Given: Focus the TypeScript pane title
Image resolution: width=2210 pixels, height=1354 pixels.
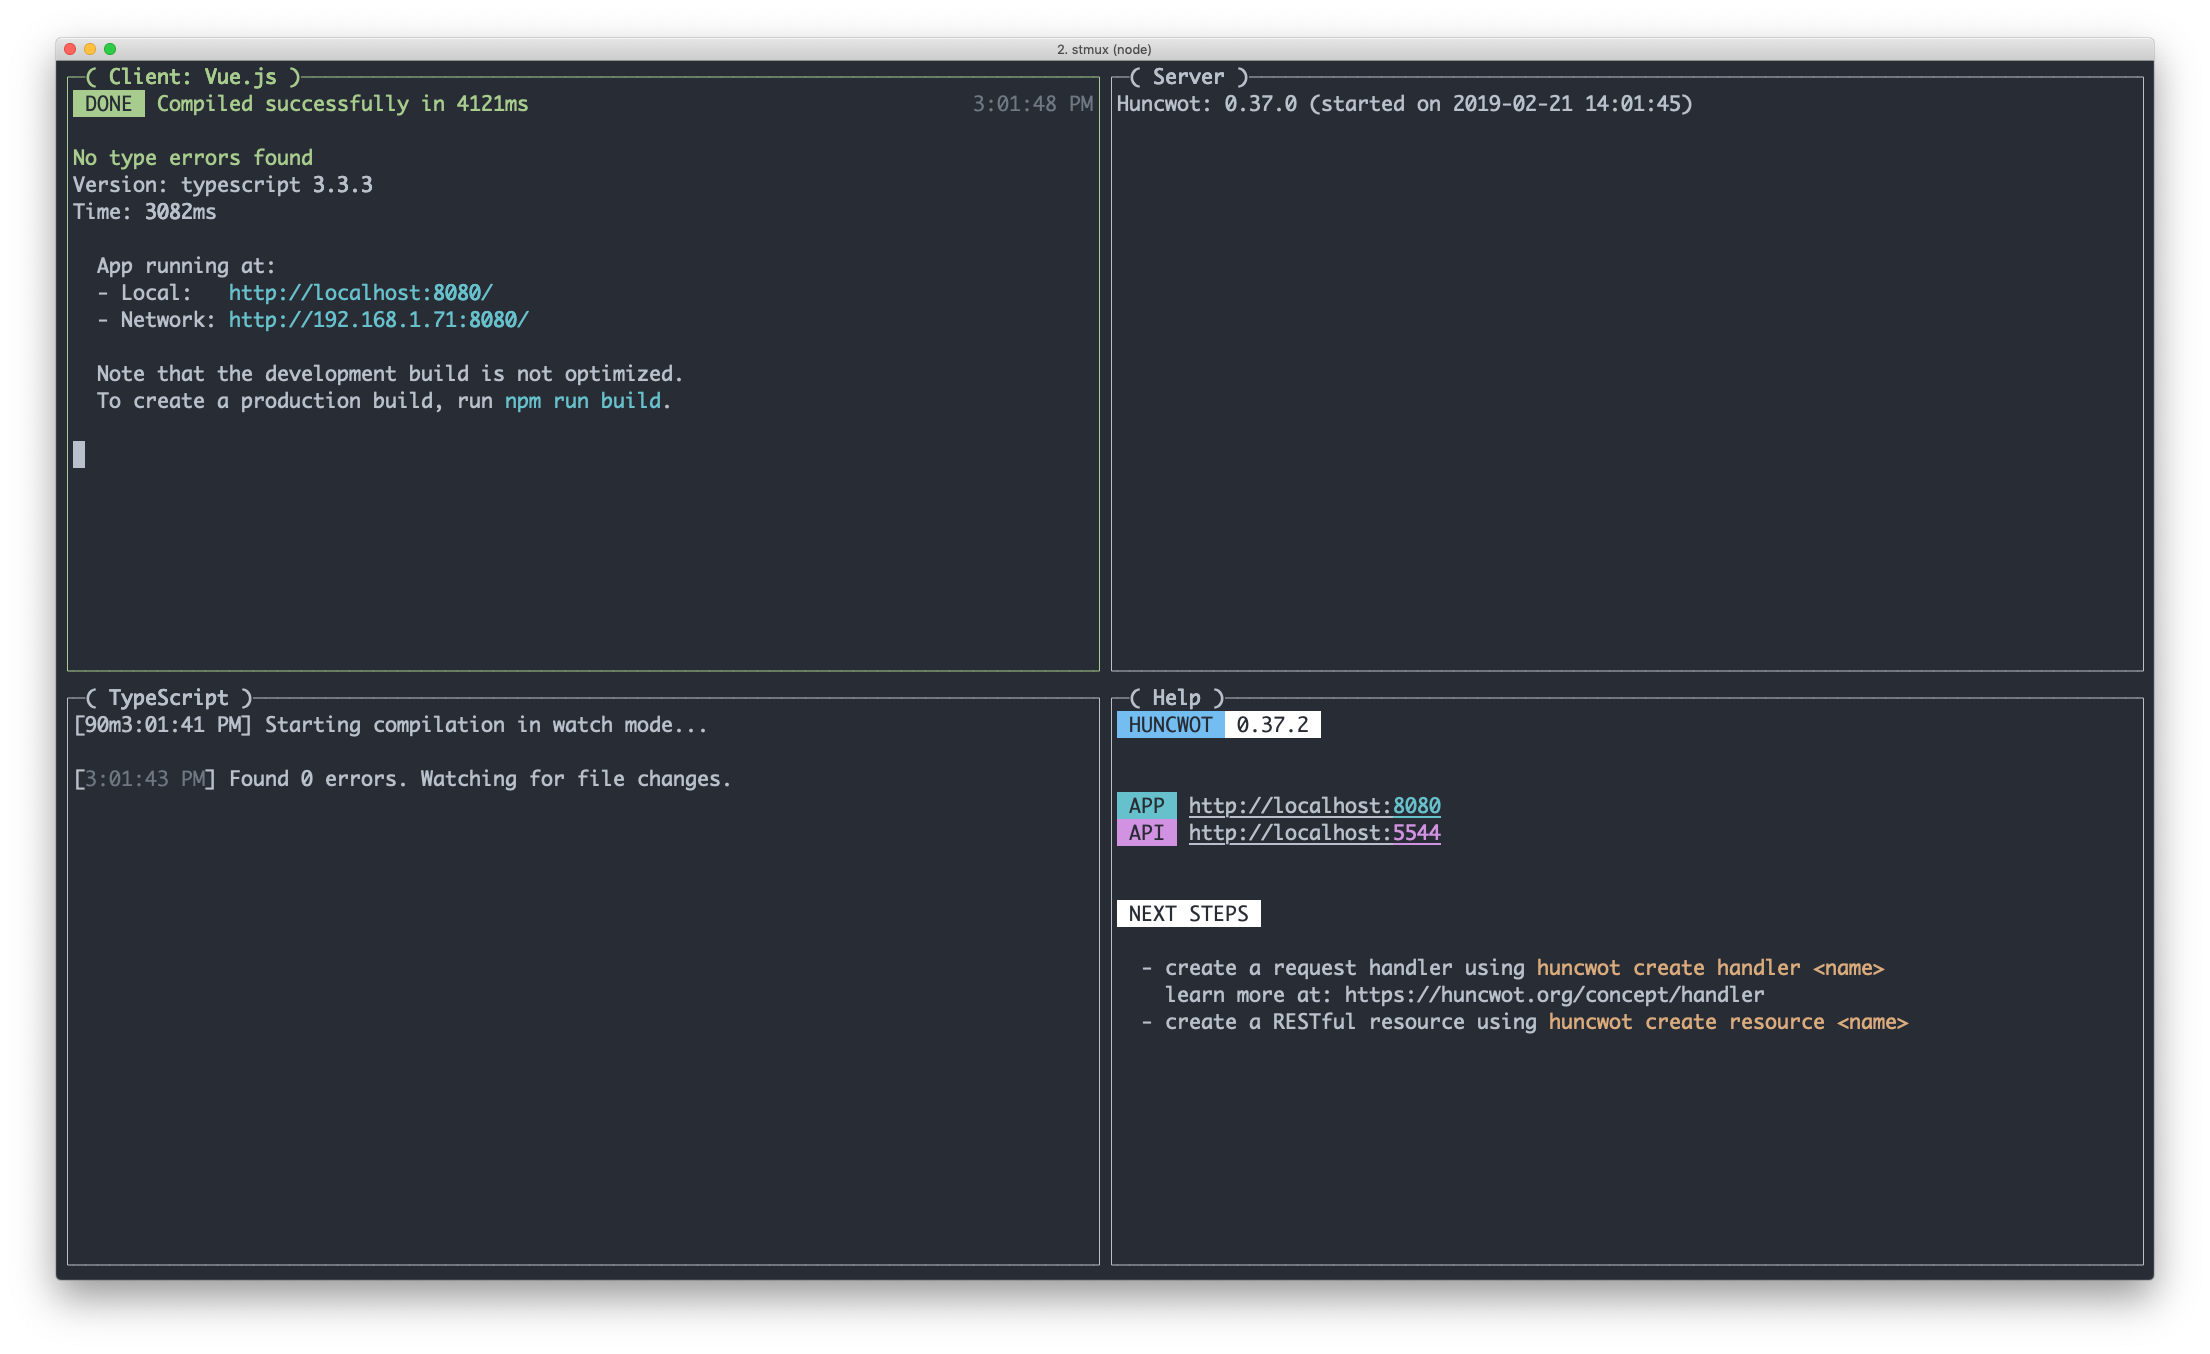Looking at the screenshot, I should [168, 698].
